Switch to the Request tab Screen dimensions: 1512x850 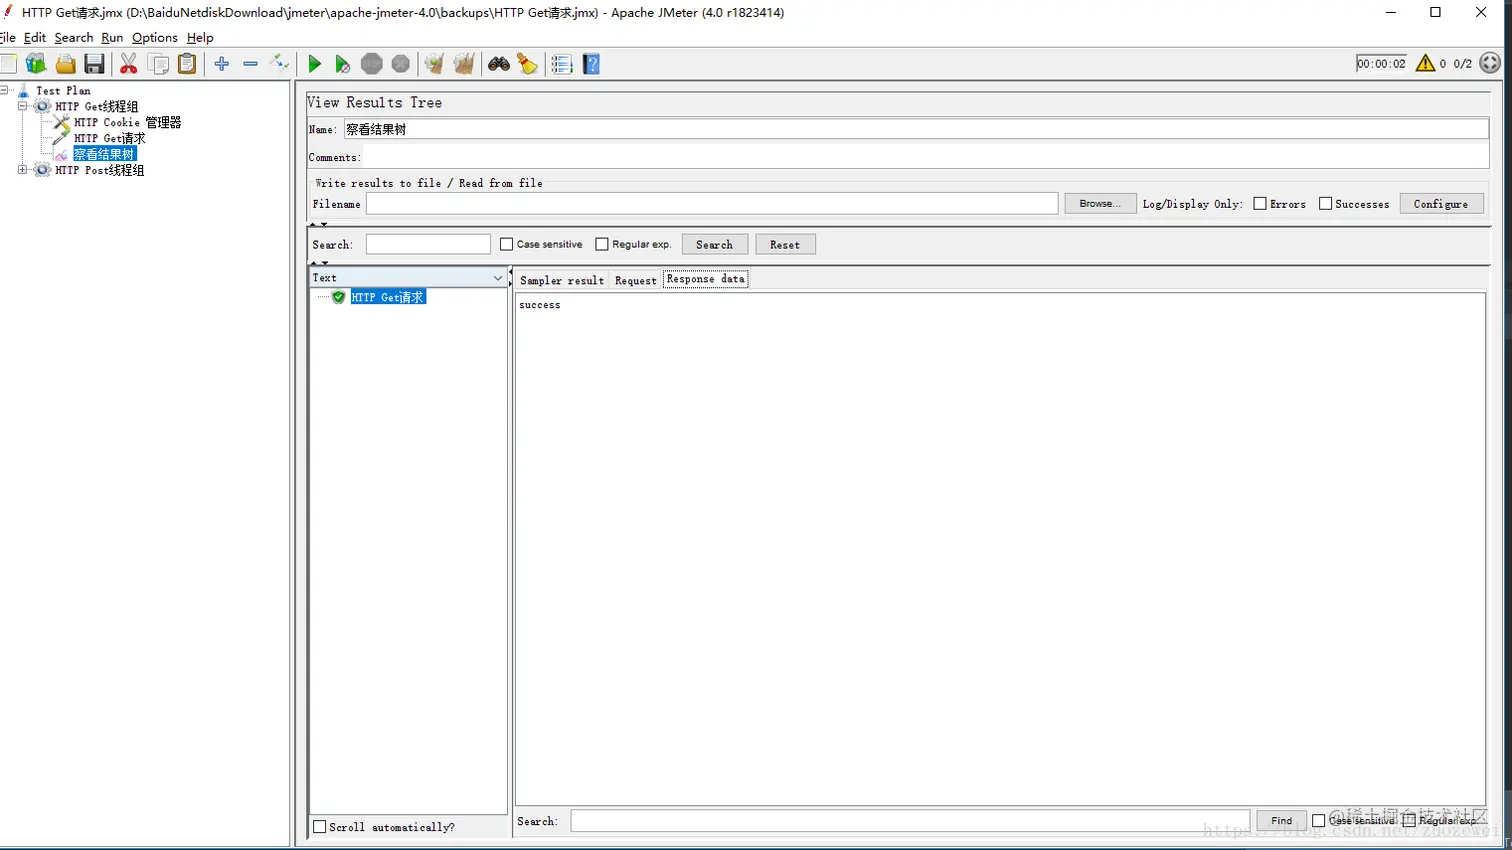(635, 280)
